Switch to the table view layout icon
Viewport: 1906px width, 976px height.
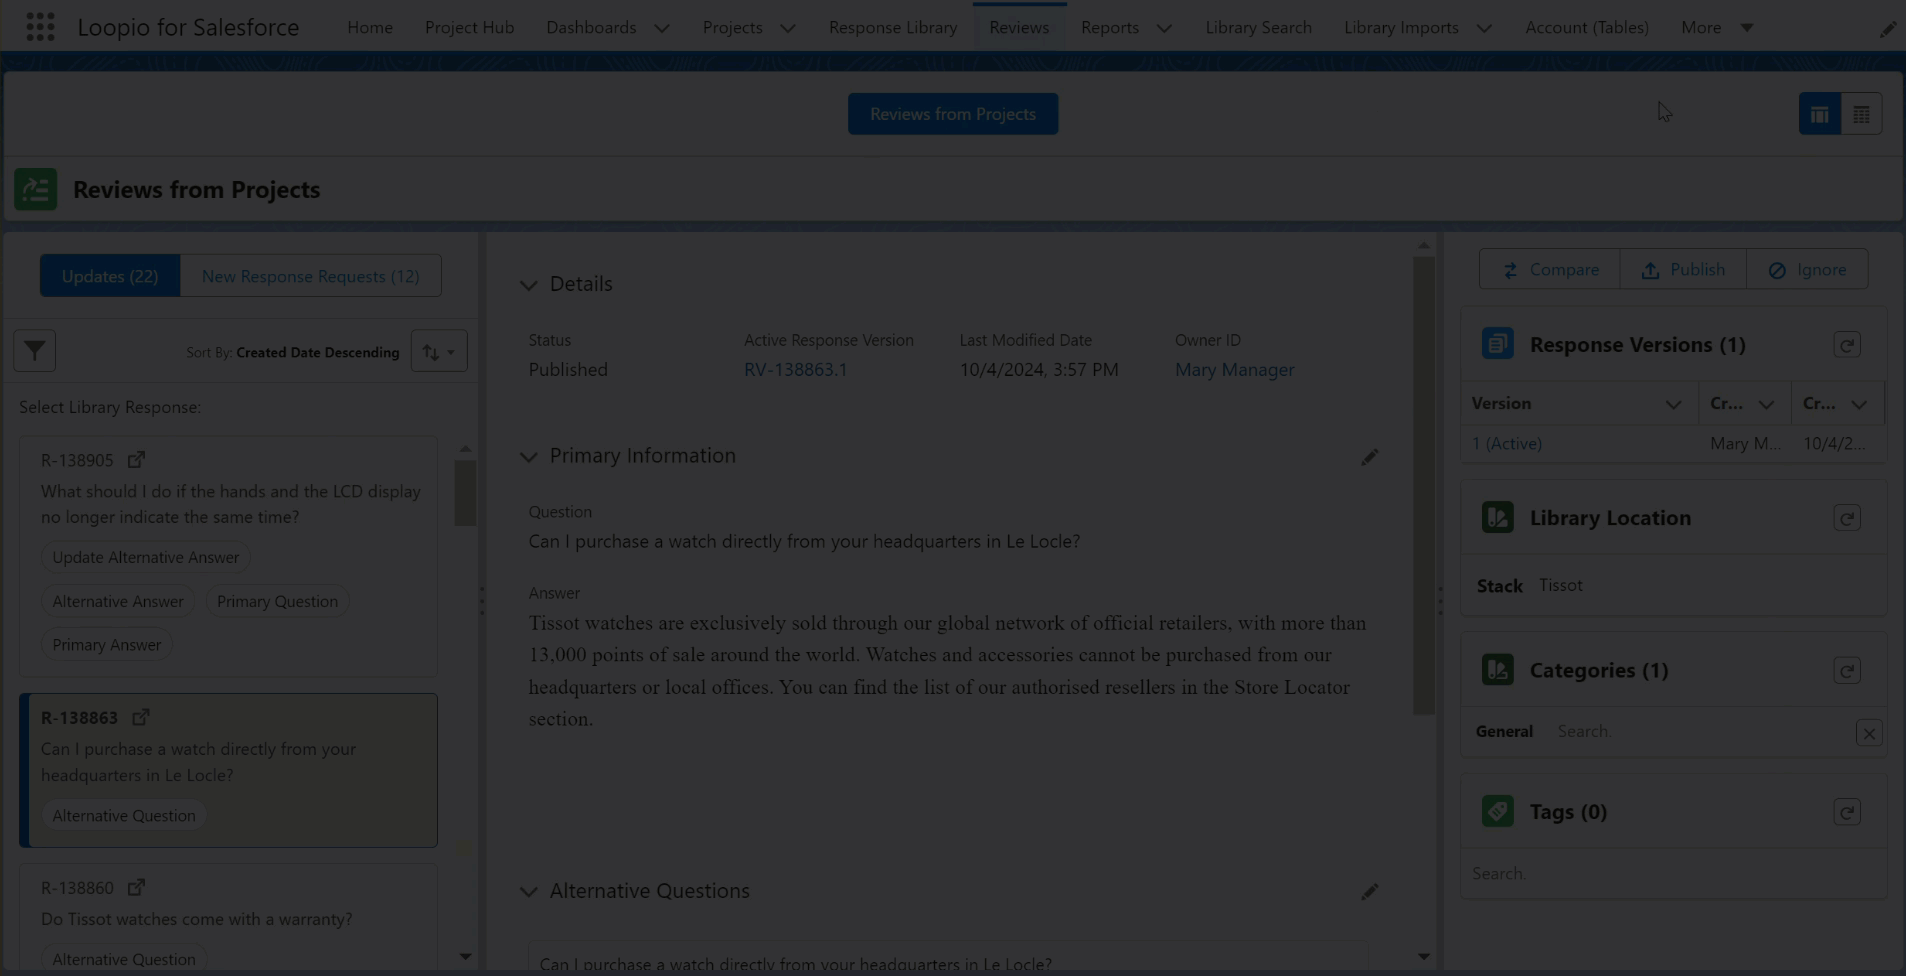[x=1861, y=114]
